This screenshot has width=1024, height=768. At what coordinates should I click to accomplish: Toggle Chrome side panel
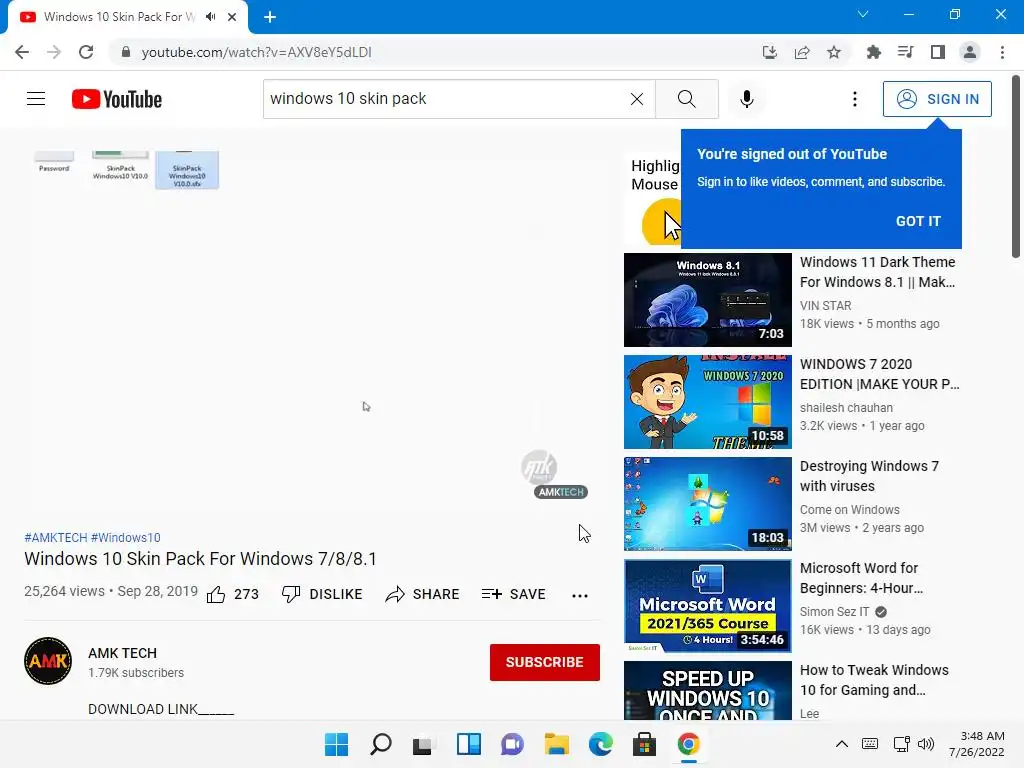coord(938,52)
